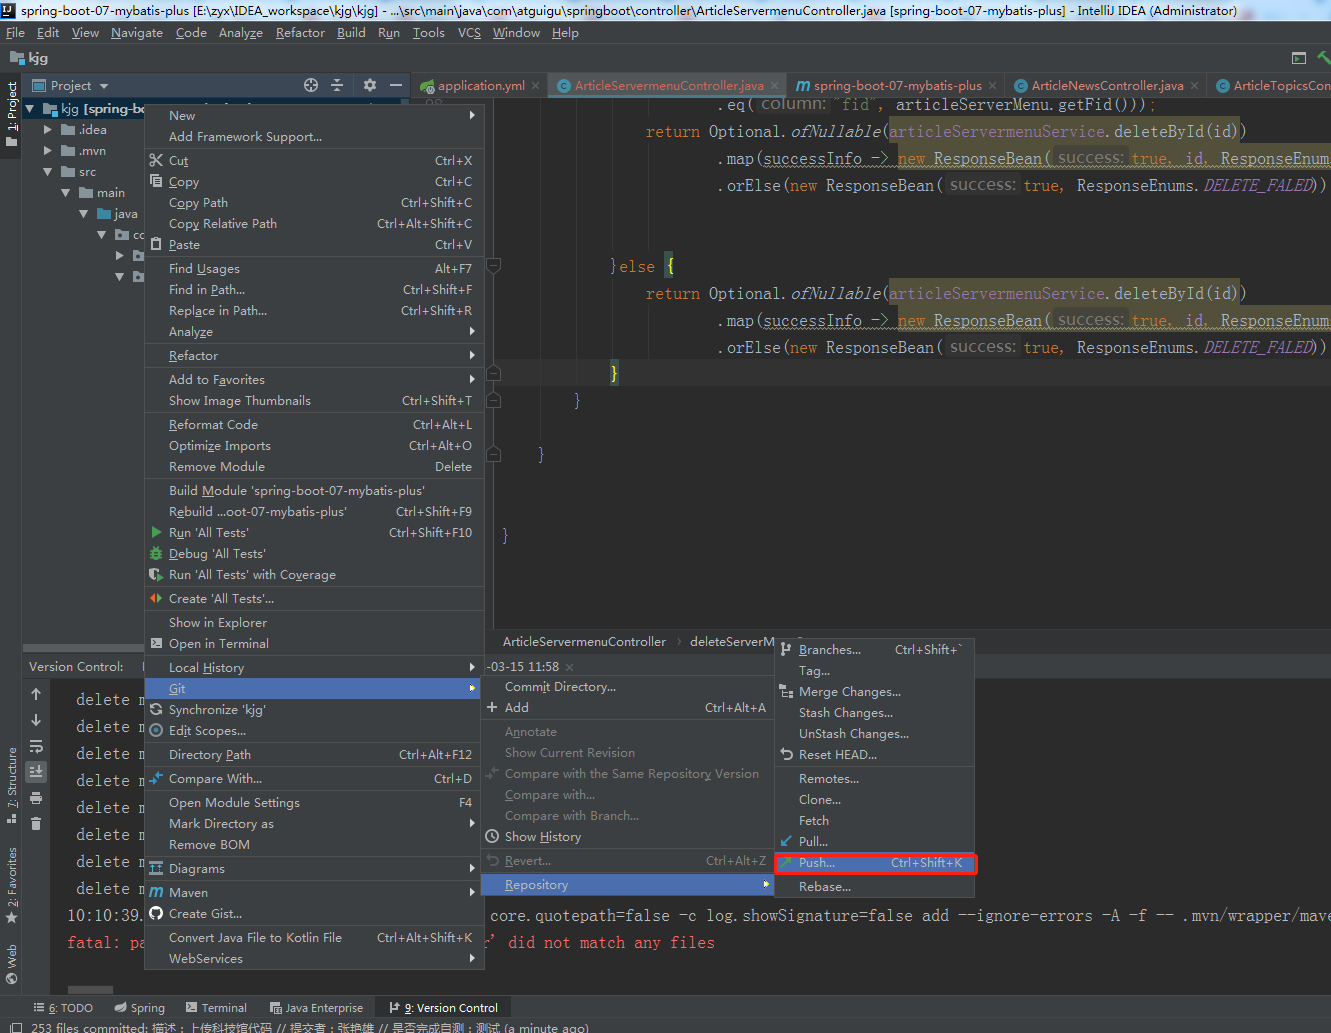
Task: Click the print icon in Version Control panel
Action: click(36, 798)
